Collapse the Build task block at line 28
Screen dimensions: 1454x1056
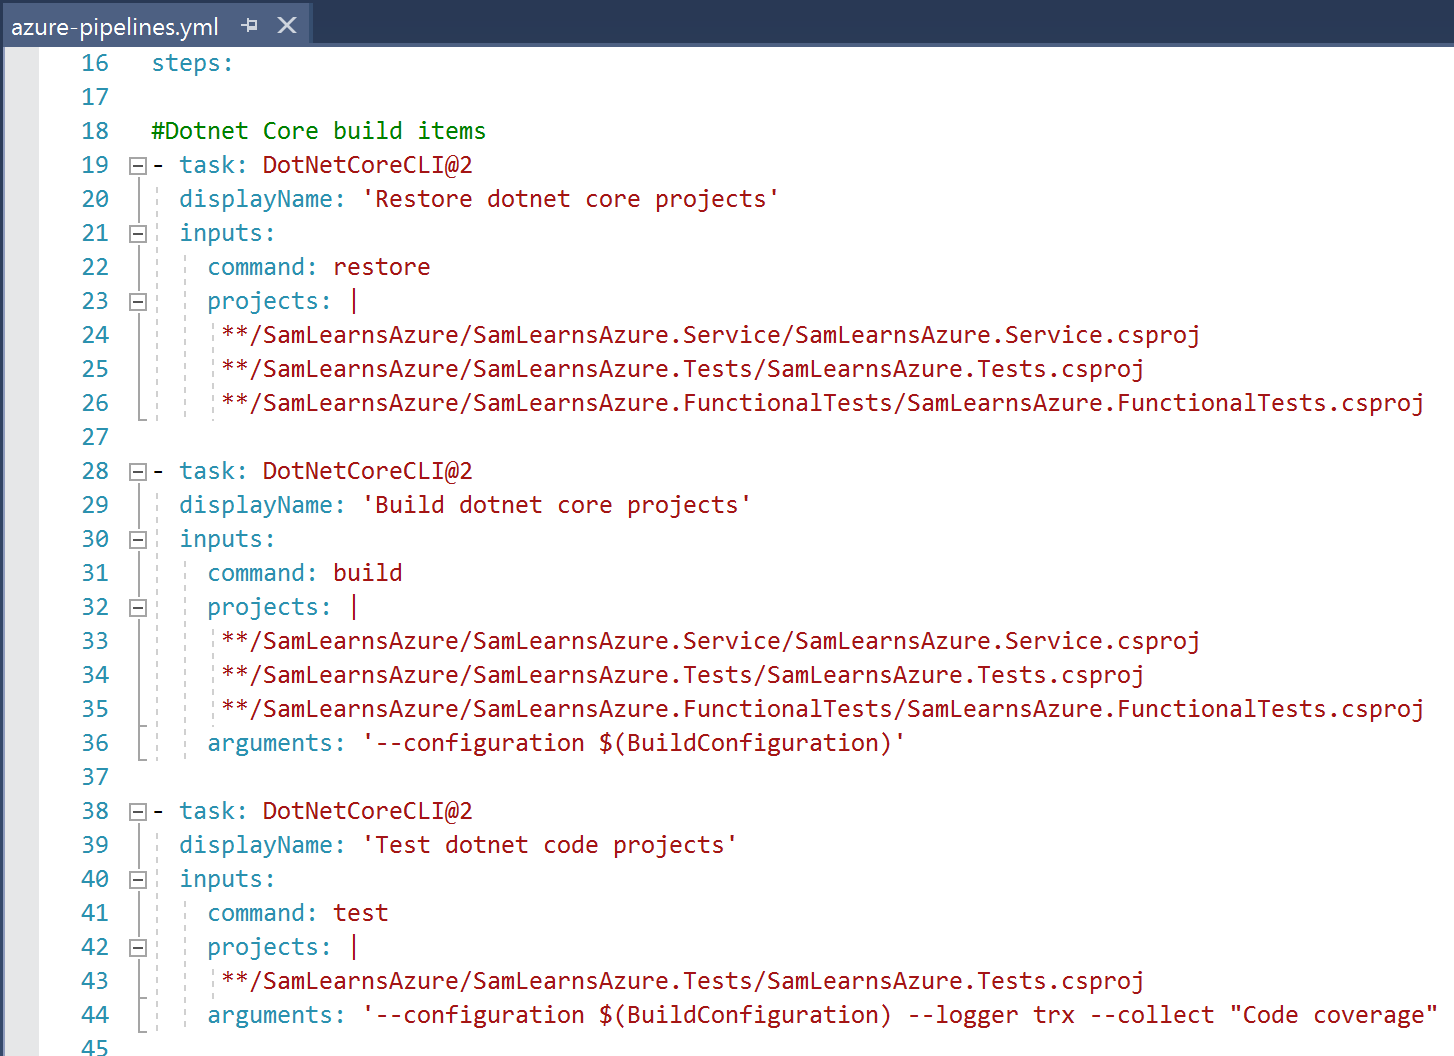138,472
